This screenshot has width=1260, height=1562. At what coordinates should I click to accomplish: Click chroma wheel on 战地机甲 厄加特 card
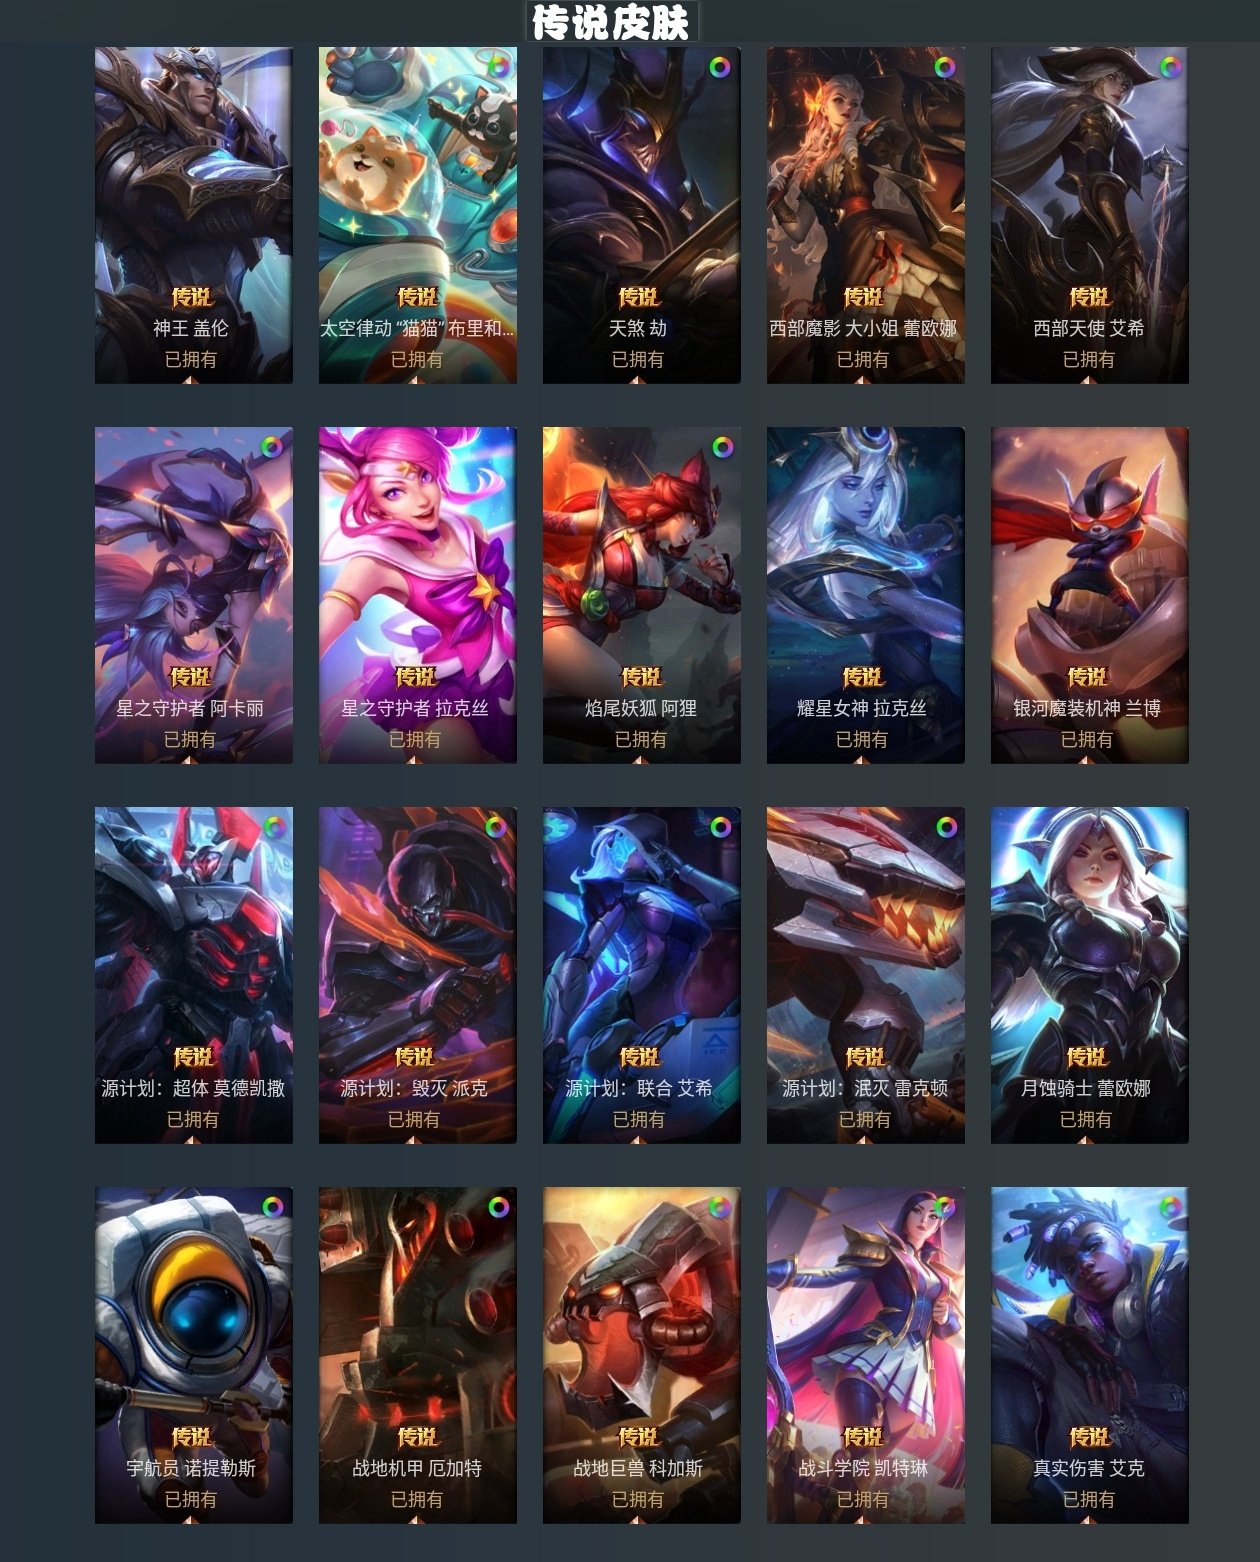click(498, 1207)
